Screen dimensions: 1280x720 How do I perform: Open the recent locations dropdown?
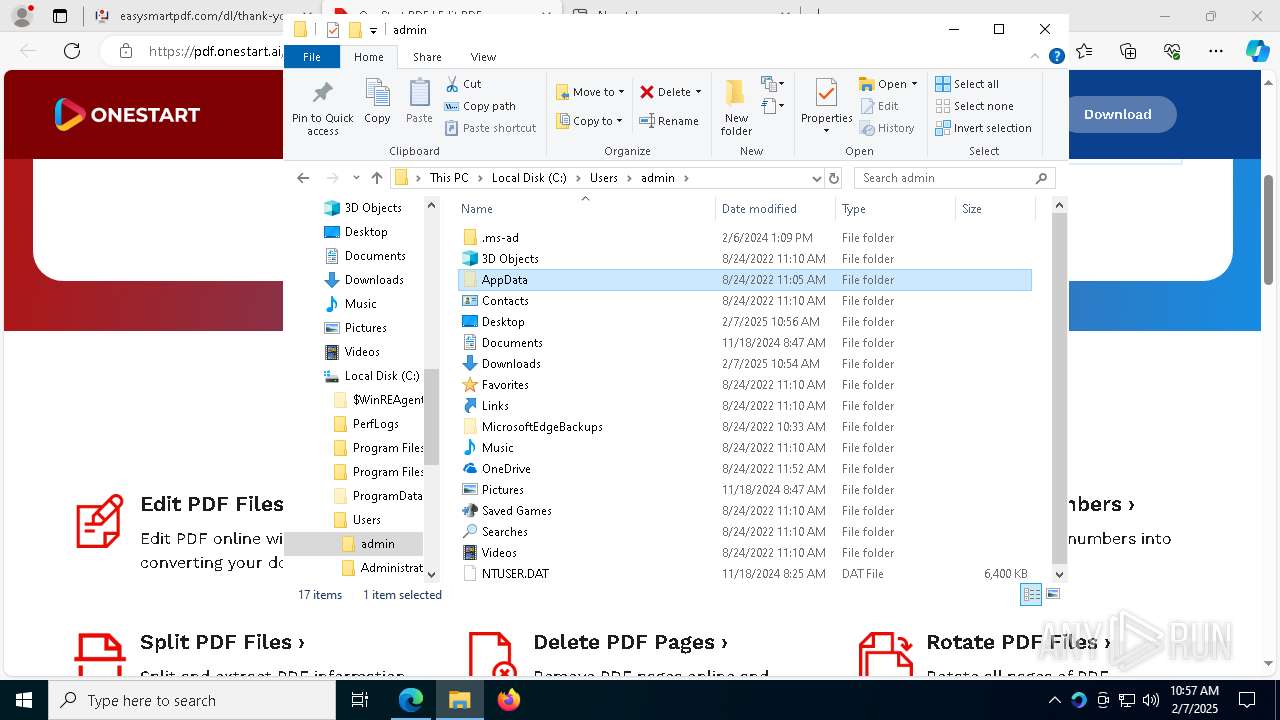tap(356, 178)
